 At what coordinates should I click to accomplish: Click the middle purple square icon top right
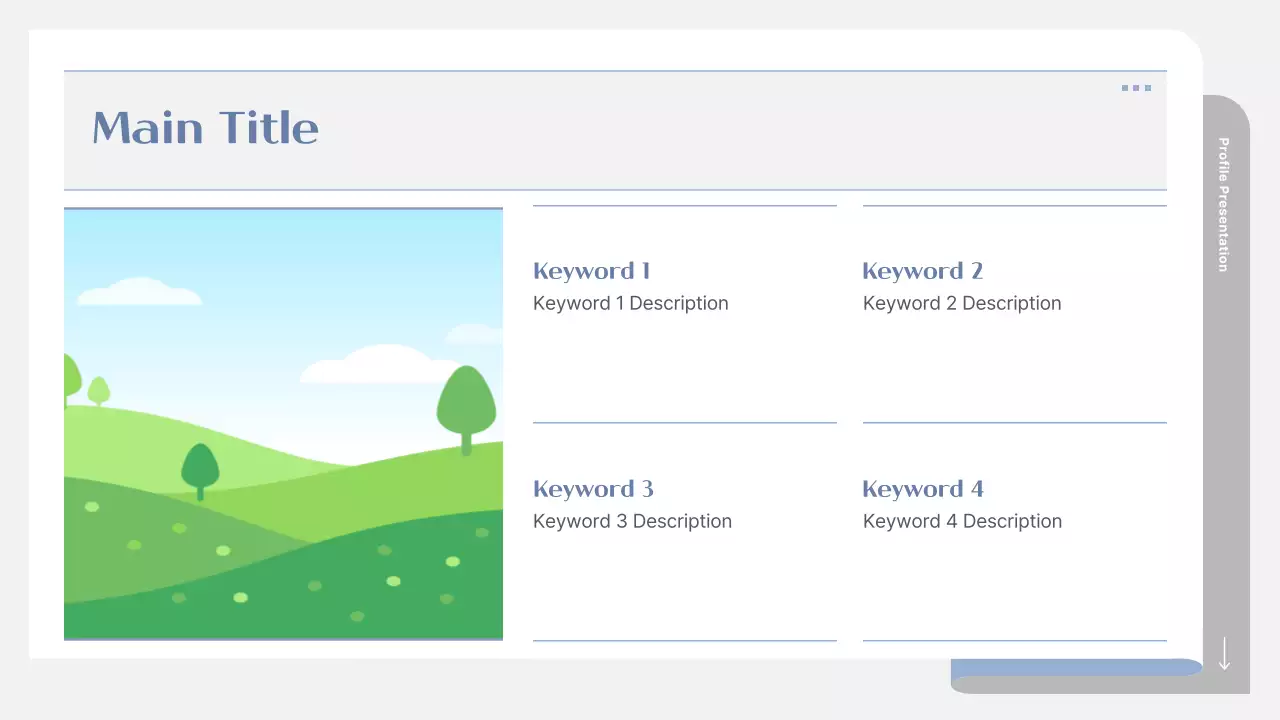click(1136, 88)
